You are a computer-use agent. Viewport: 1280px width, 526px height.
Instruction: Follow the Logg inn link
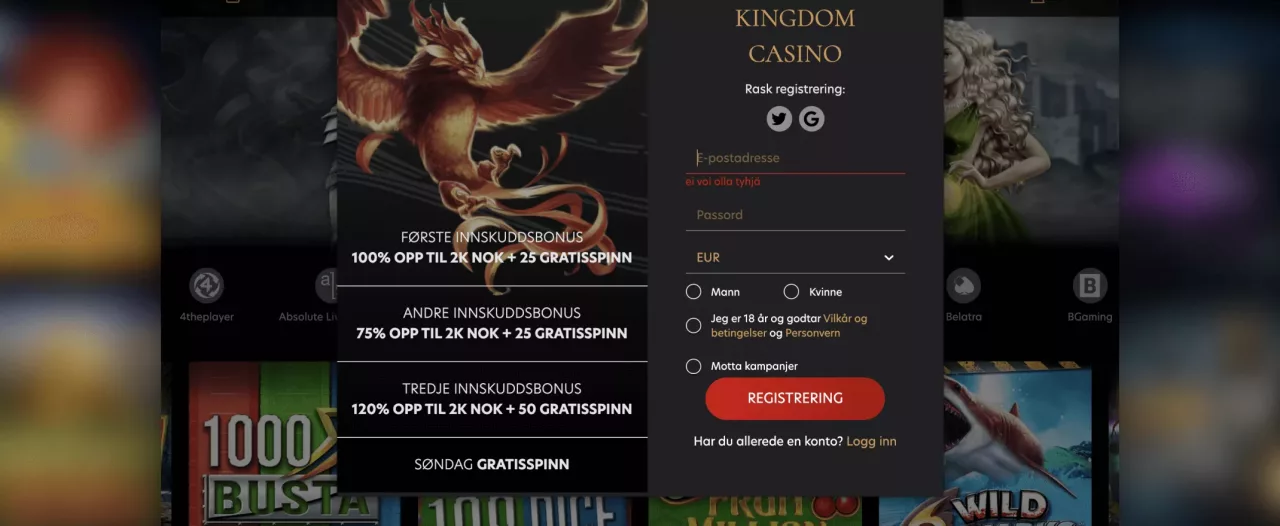point(871,441)
